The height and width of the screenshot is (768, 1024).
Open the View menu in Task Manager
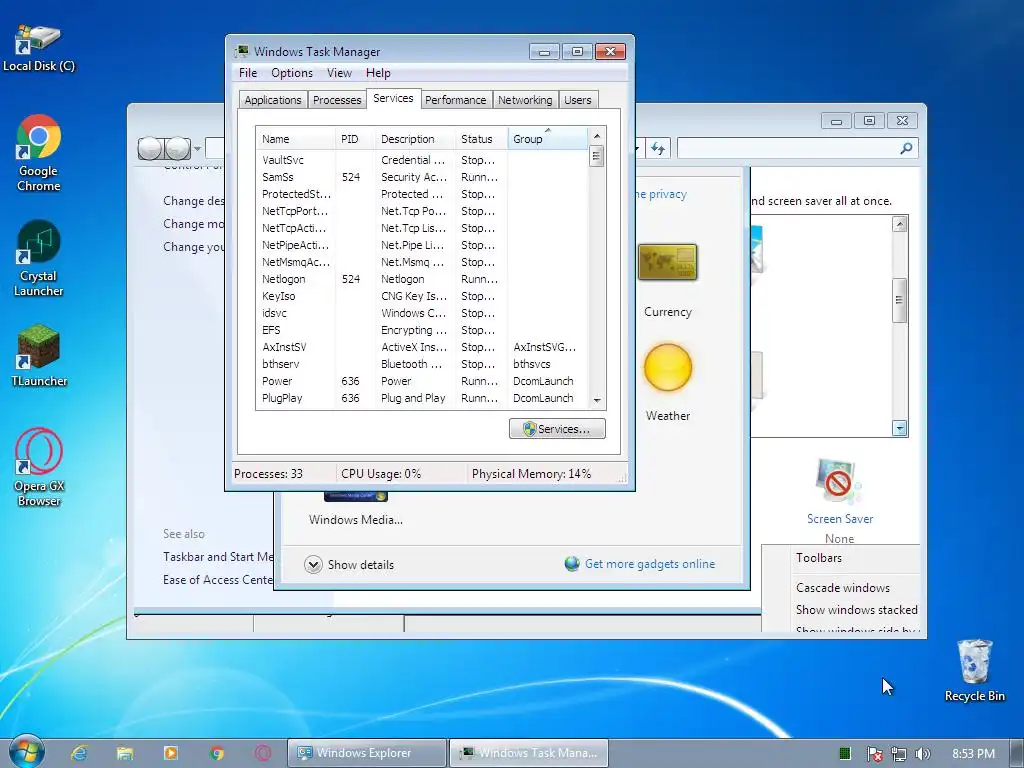339,72
